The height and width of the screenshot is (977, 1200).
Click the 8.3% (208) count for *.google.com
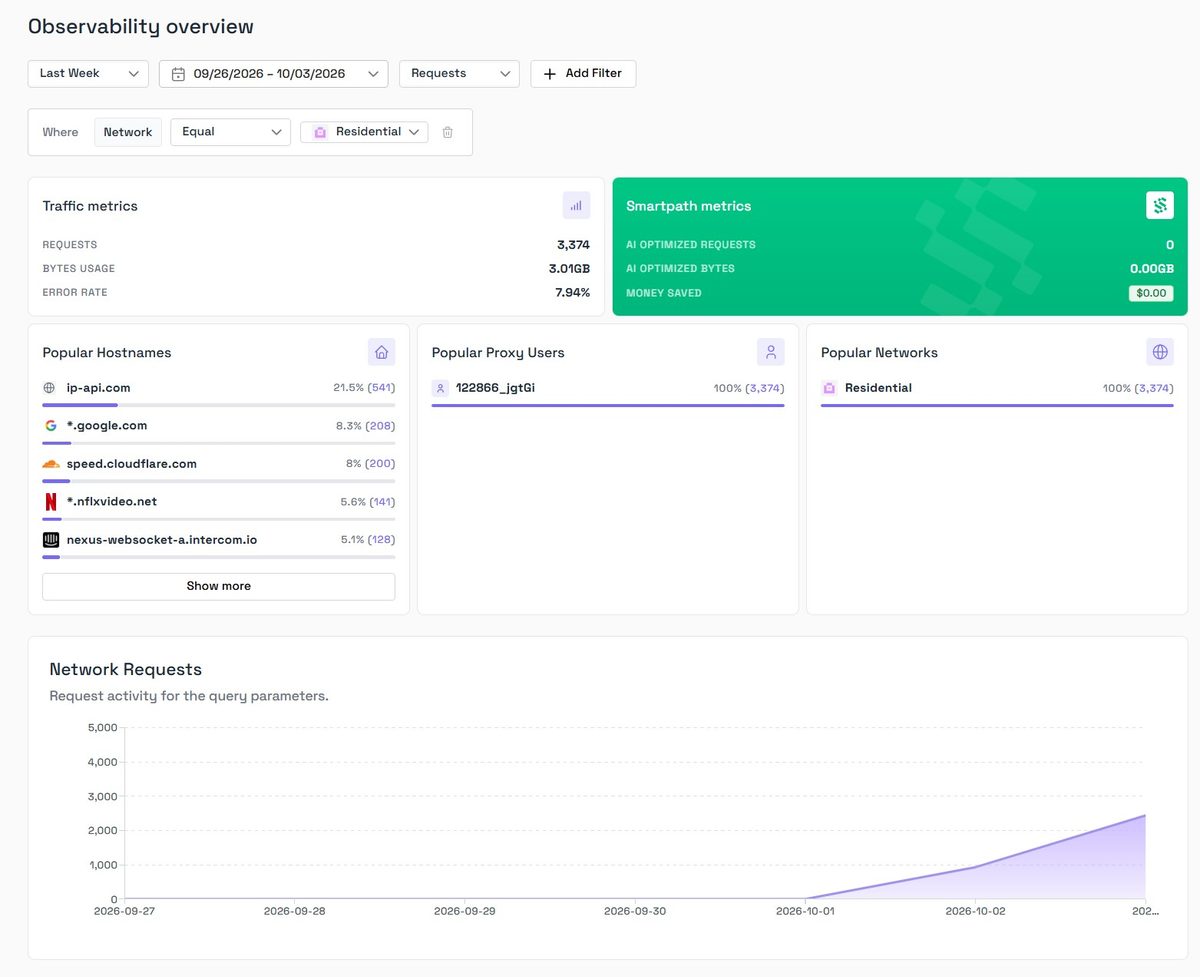[x=365, y=426]
